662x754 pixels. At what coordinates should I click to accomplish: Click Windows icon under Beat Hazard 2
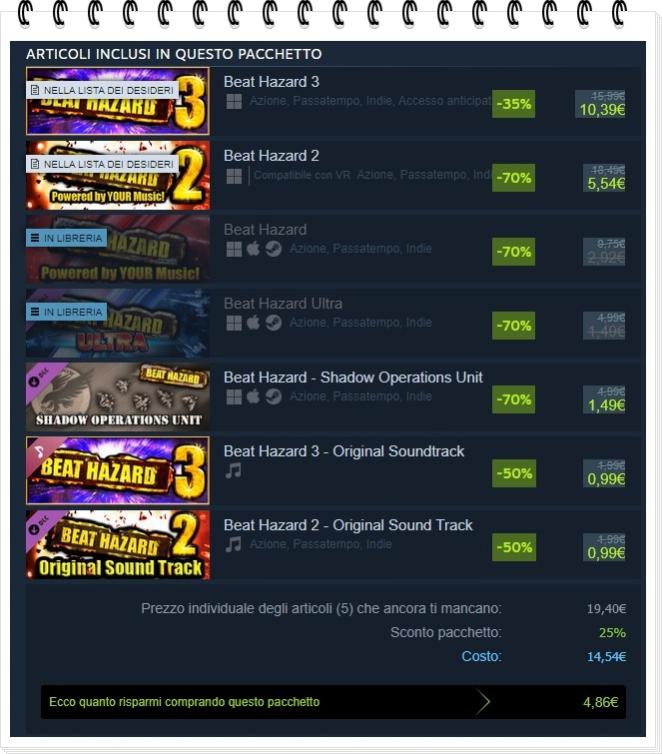tap(234, 176)
